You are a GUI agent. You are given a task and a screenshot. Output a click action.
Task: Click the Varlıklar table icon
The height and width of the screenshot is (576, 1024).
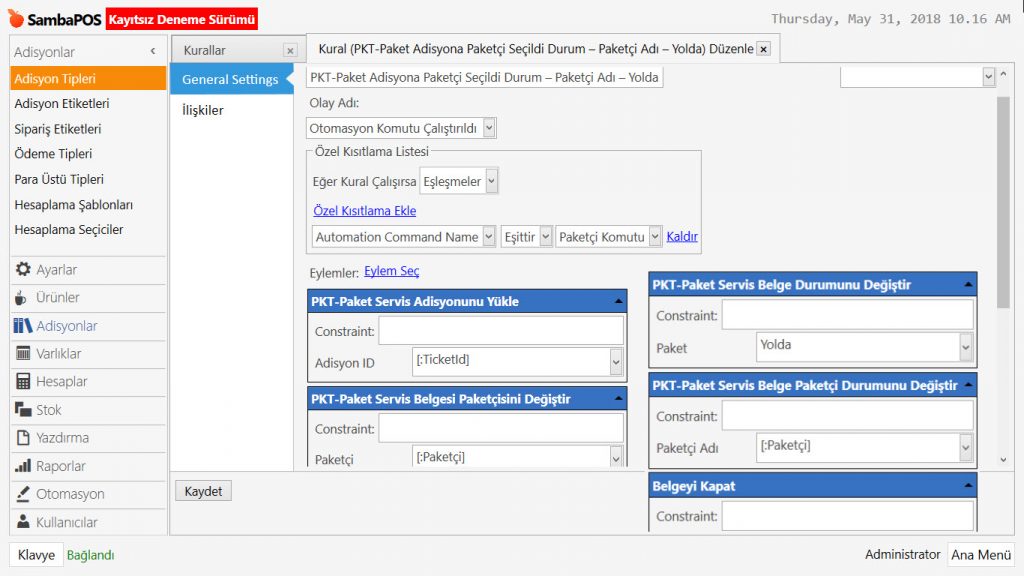22,354
